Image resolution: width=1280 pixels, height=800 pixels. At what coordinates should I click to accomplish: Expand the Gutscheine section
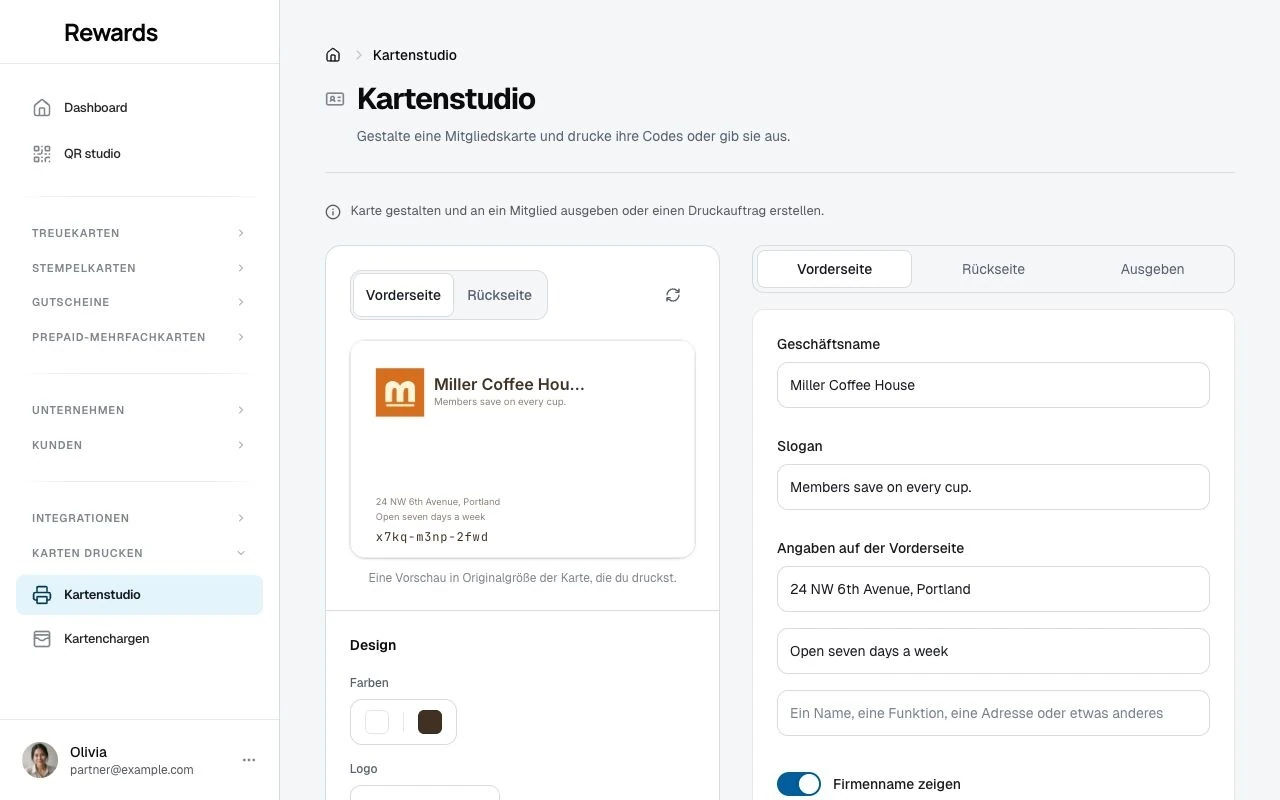[x=139, y=302]
